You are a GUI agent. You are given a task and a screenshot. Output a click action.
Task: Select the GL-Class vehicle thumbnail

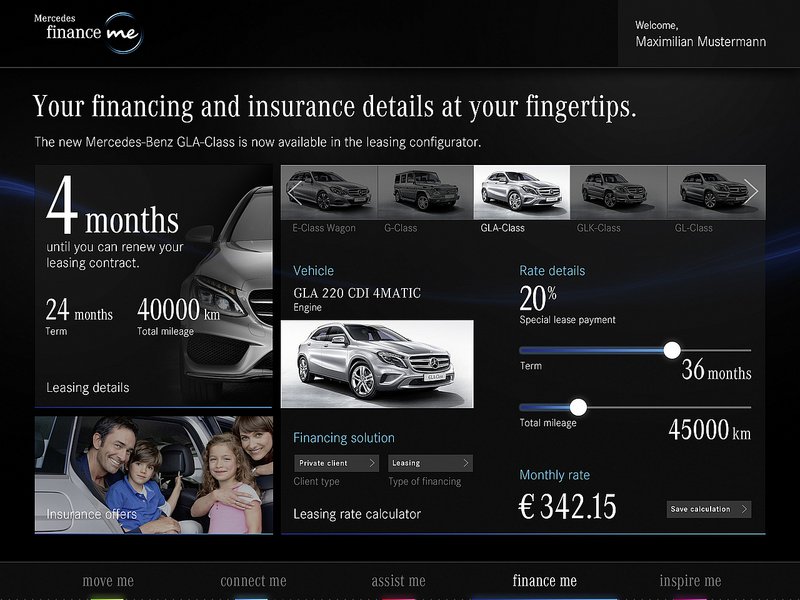(x=712, y=191)
